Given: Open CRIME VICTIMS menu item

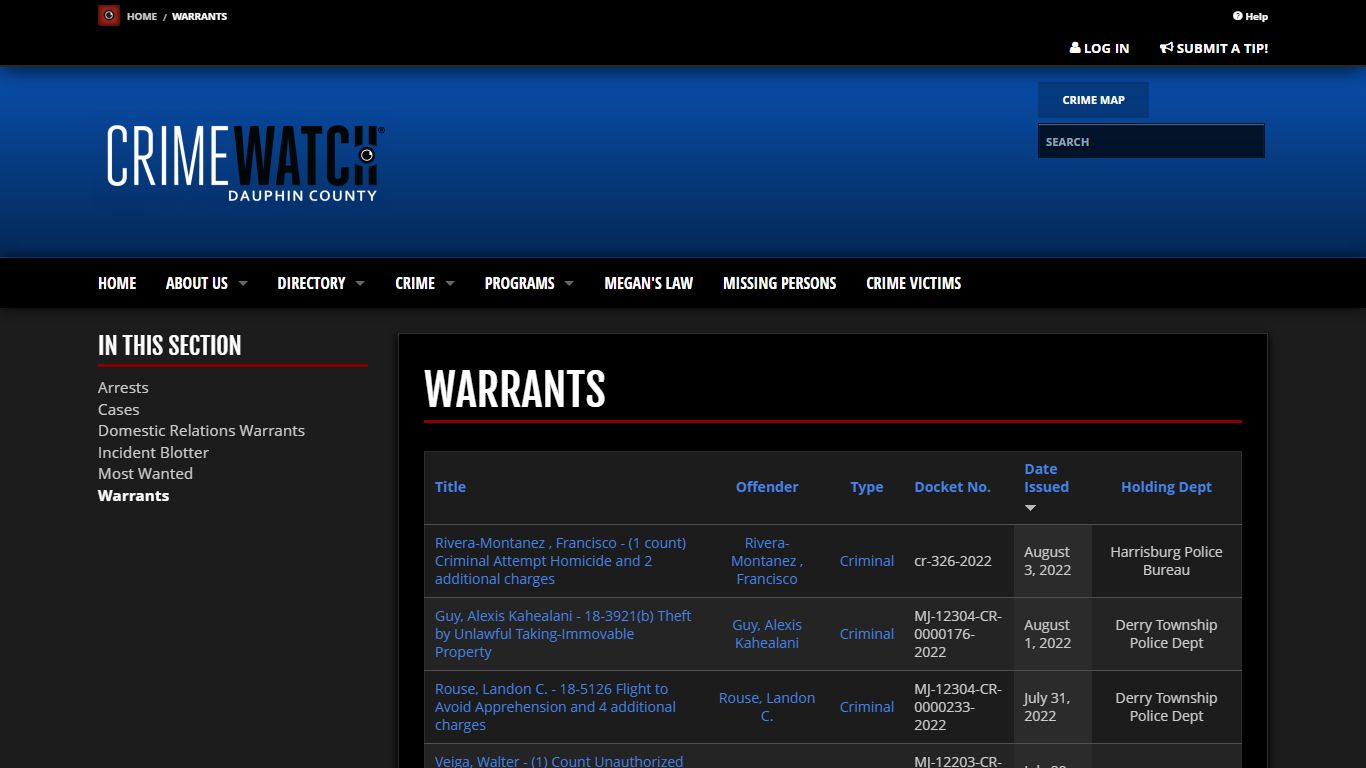Looking at the screenshot, I should pyautogui.click(x=913, y=283).
